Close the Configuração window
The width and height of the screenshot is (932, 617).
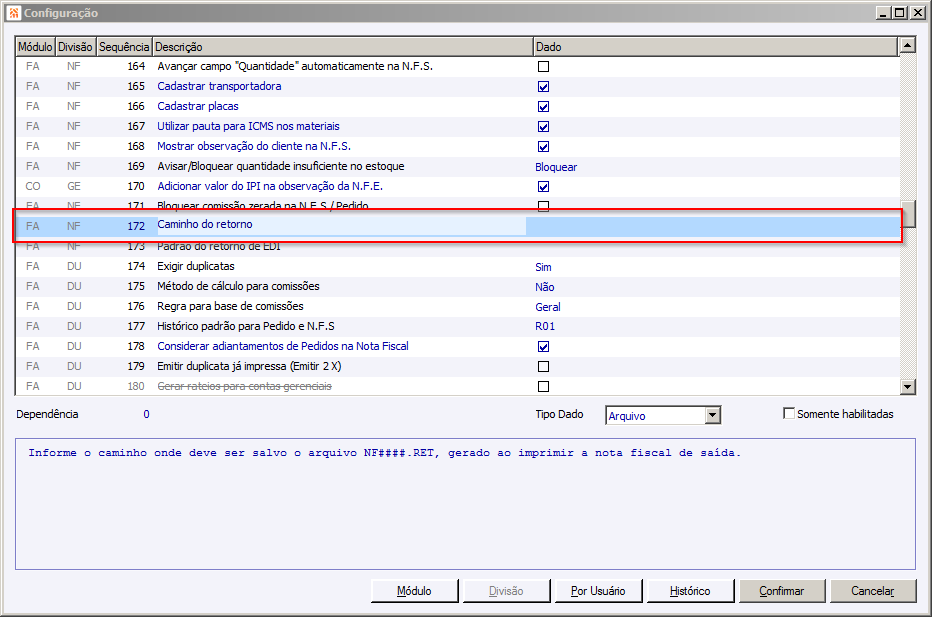coord(917,12)
